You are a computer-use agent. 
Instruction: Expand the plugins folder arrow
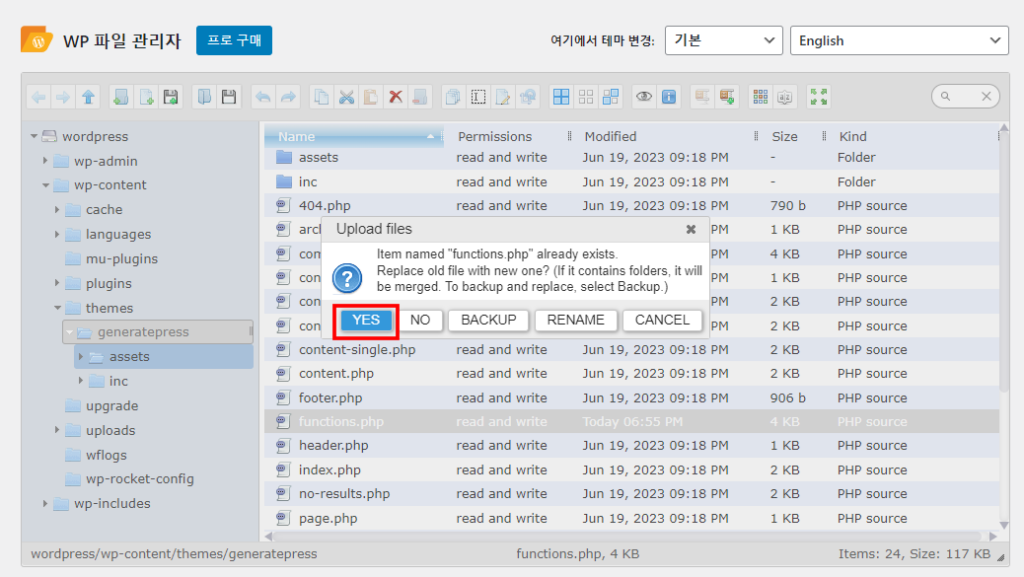click(x=57, y=283)
